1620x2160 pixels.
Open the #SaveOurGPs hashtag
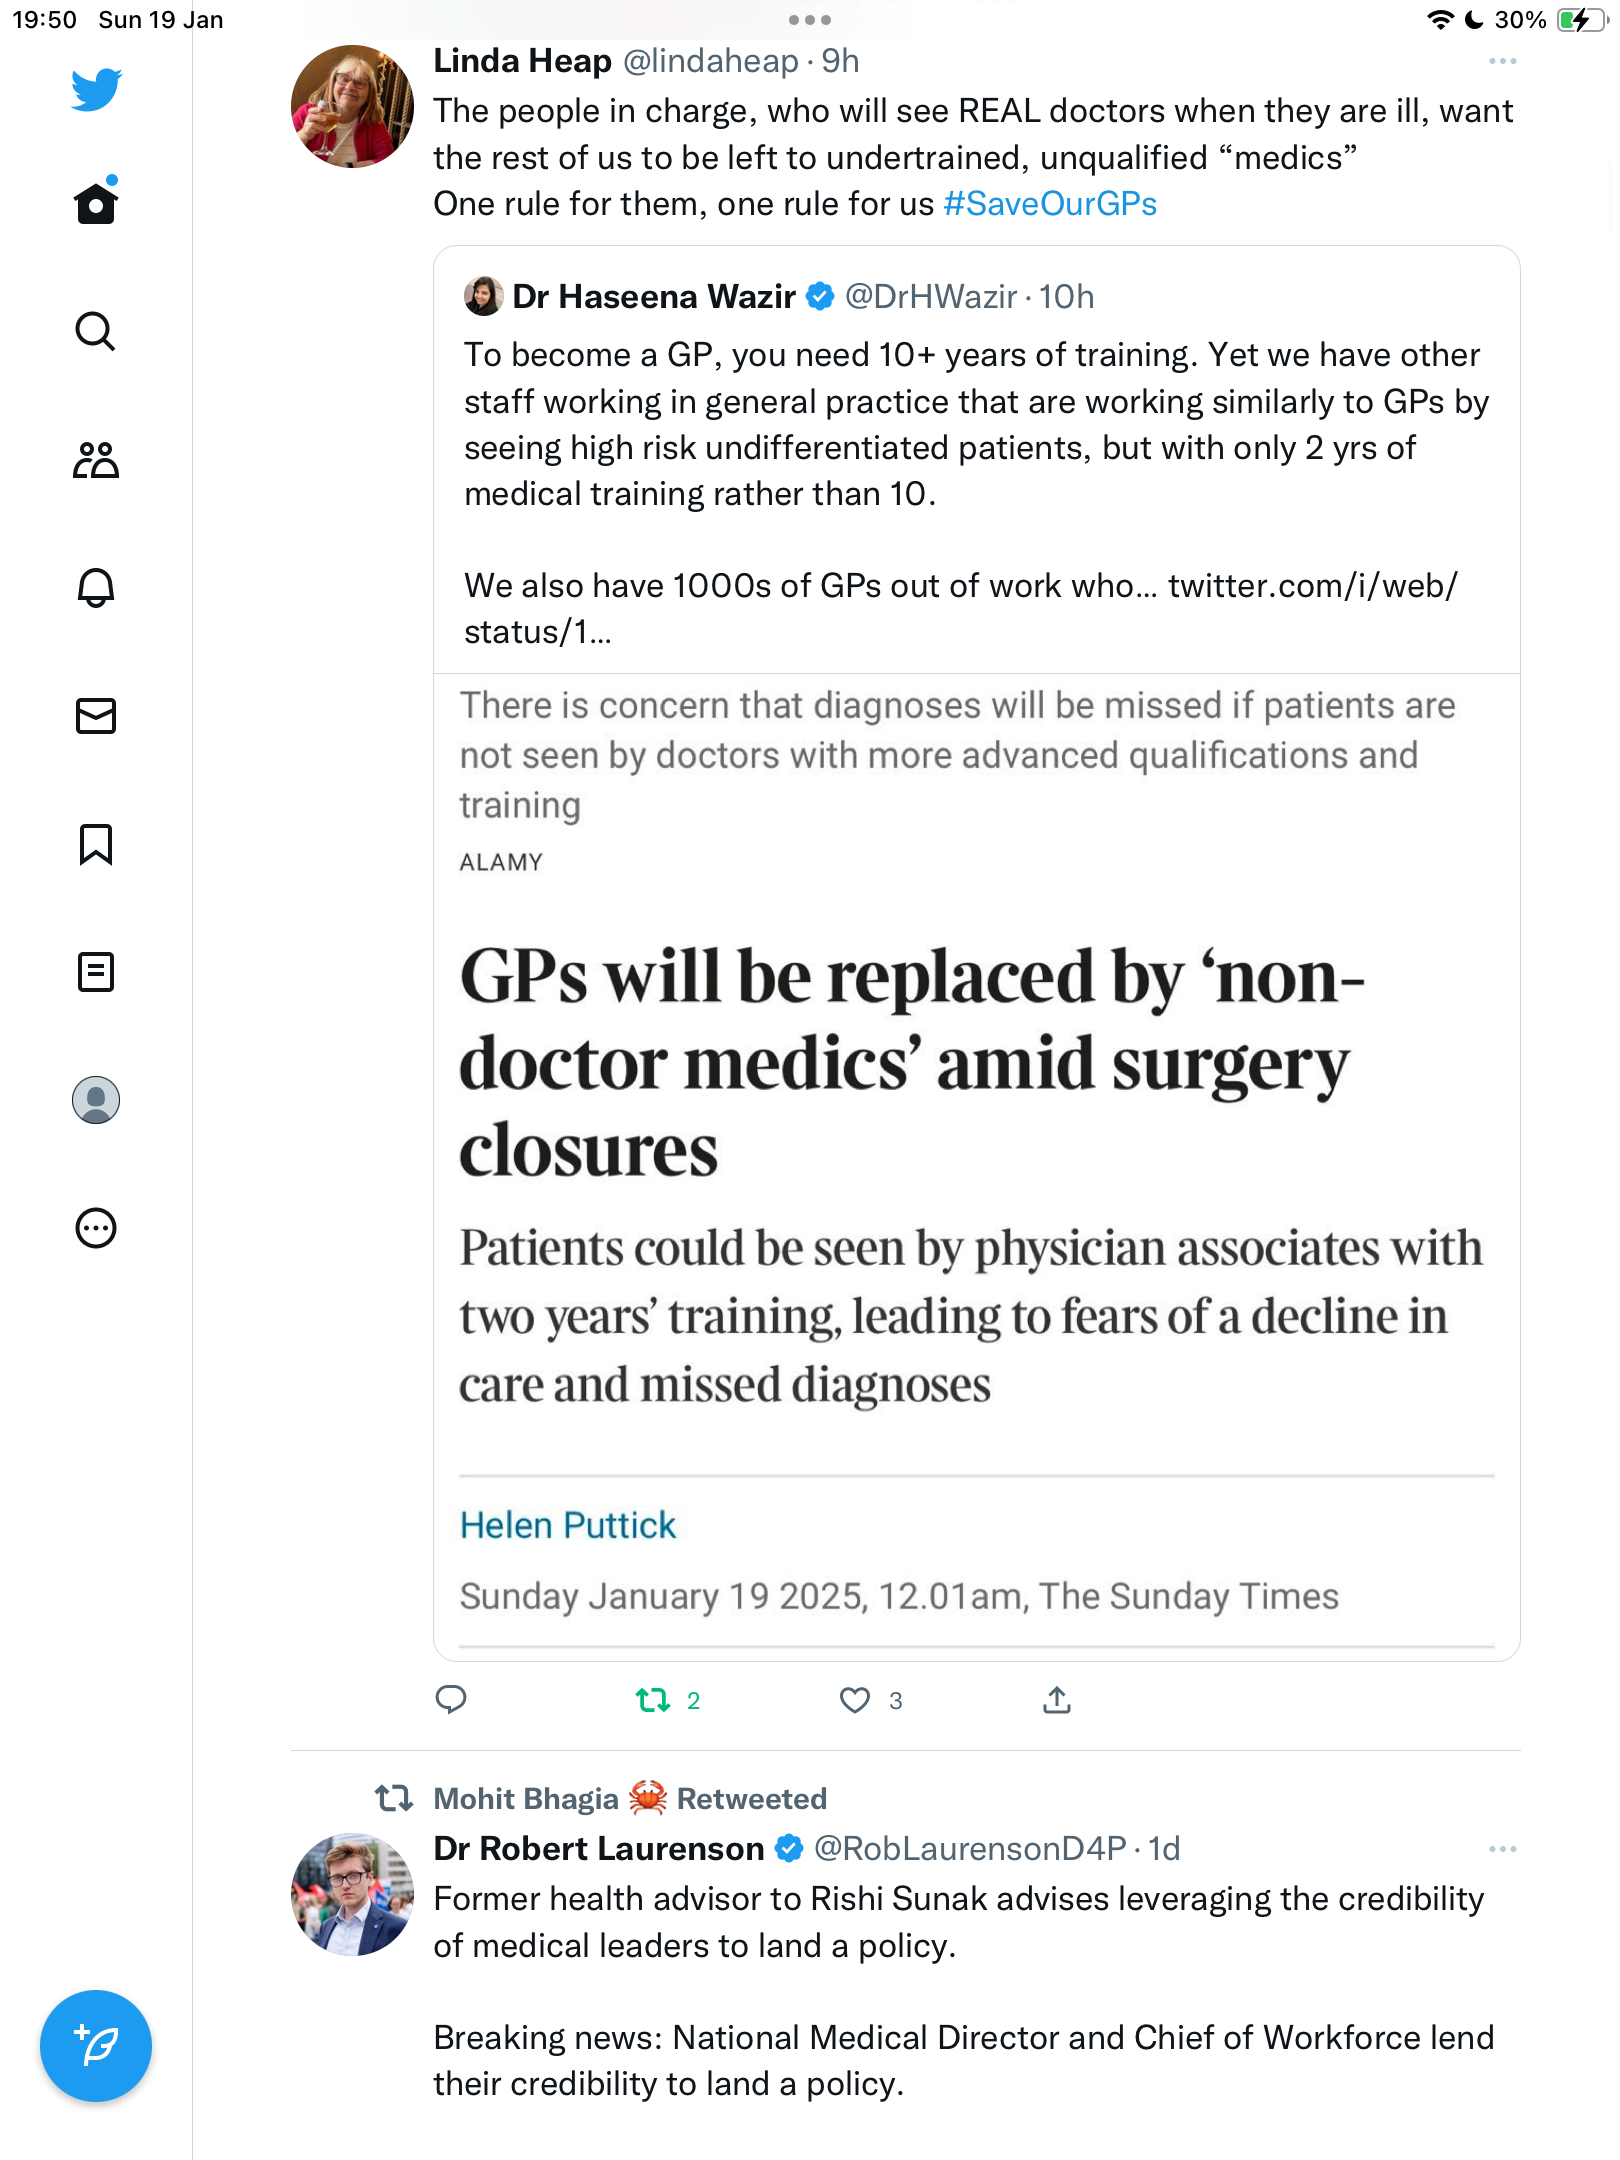click(x=1050, y=204)
